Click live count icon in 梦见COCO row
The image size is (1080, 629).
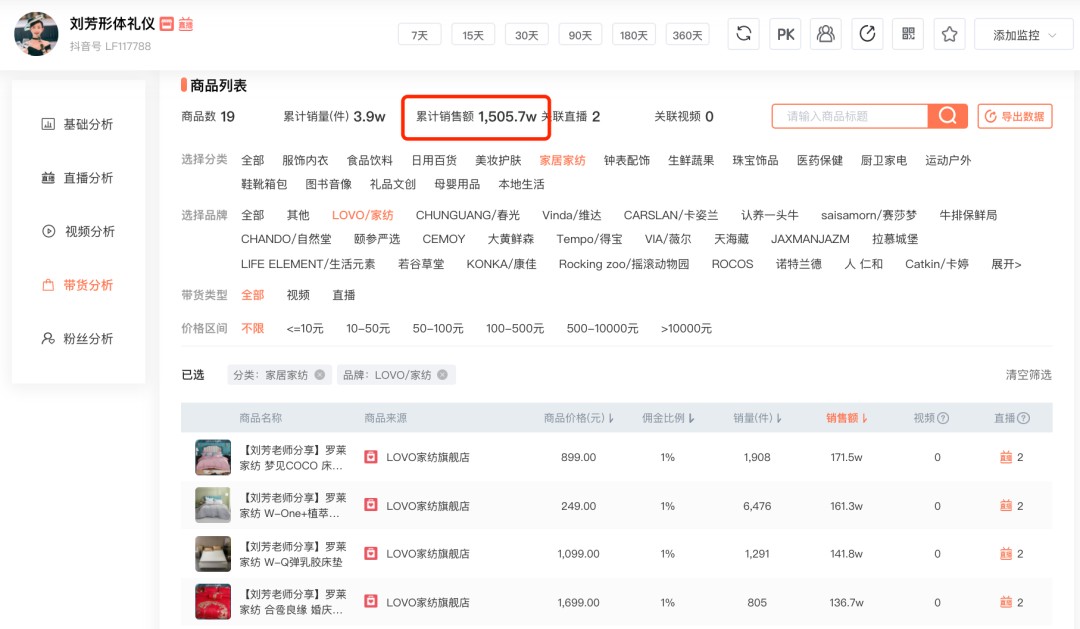[1006, 457]
